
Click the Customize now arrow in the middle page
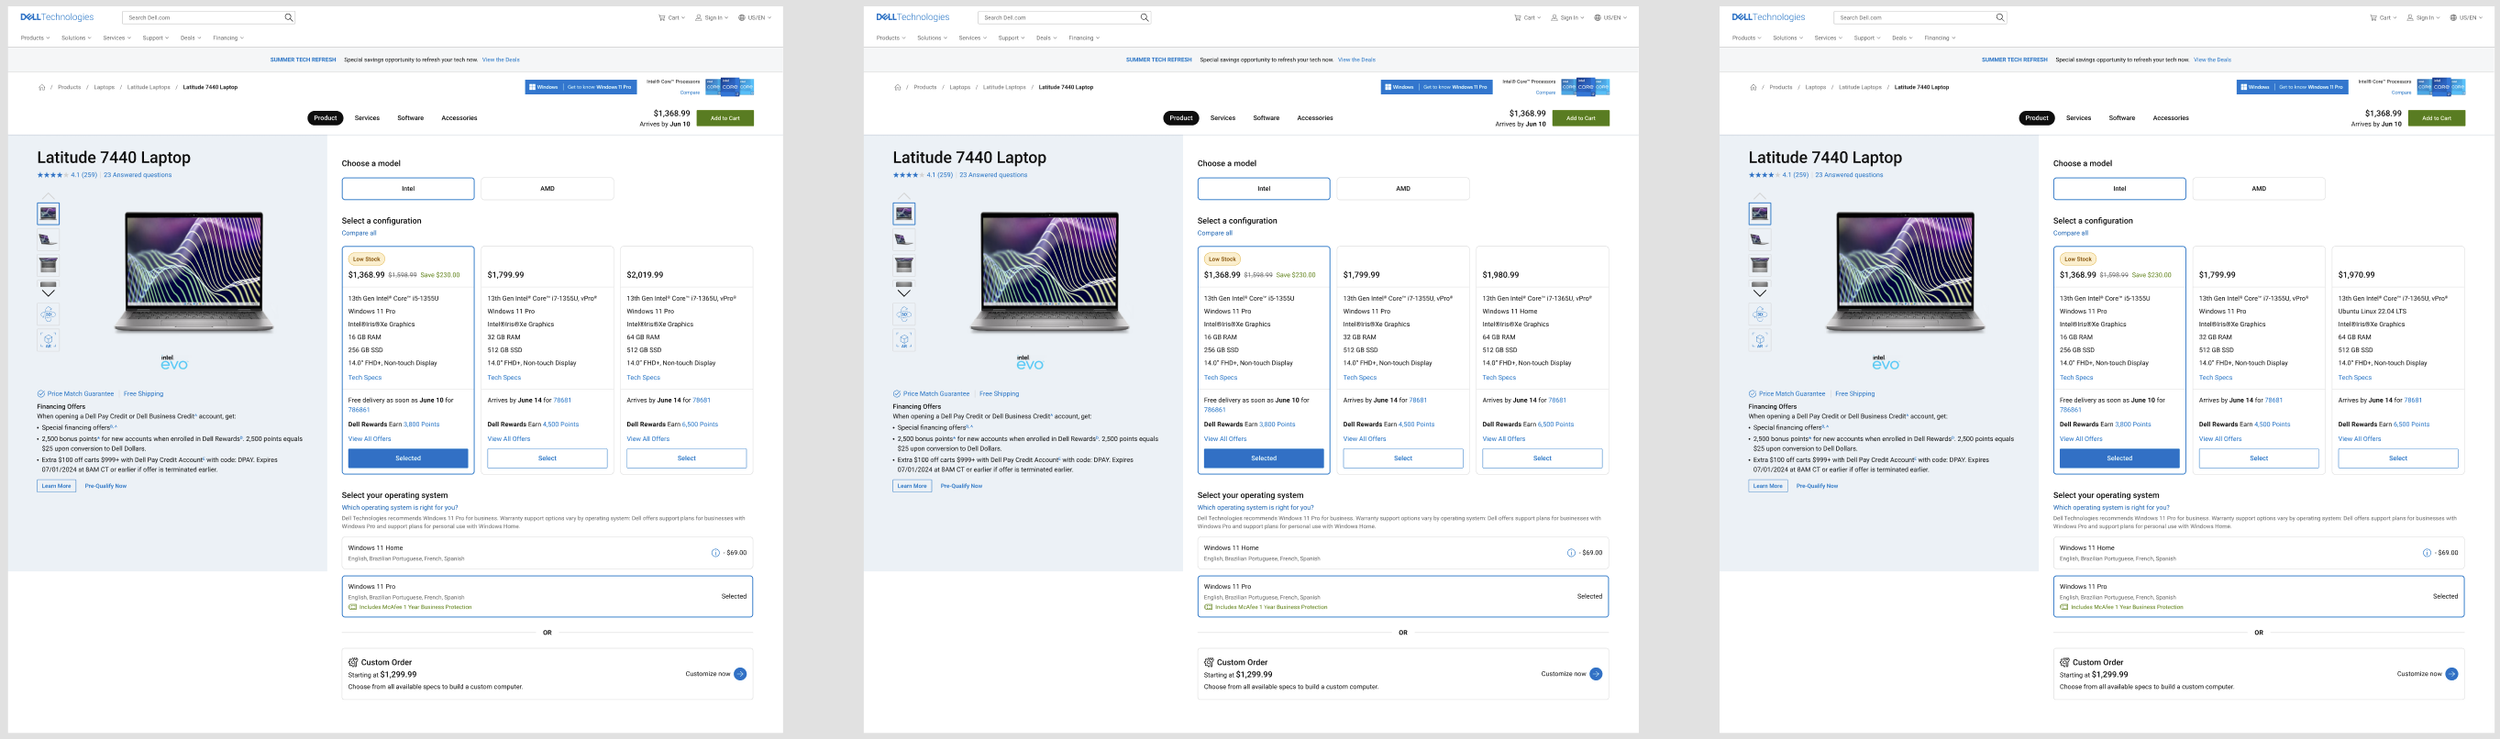[x=1596, y=674]
